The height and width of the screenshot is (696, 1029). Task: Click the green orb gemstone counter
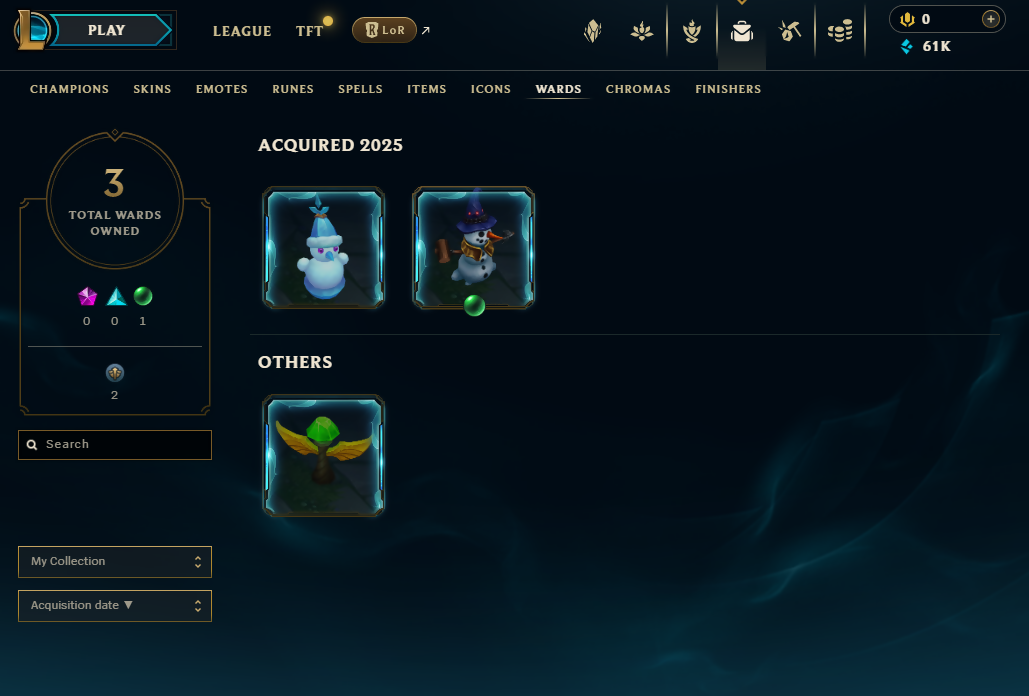click(x=143, y=297)
